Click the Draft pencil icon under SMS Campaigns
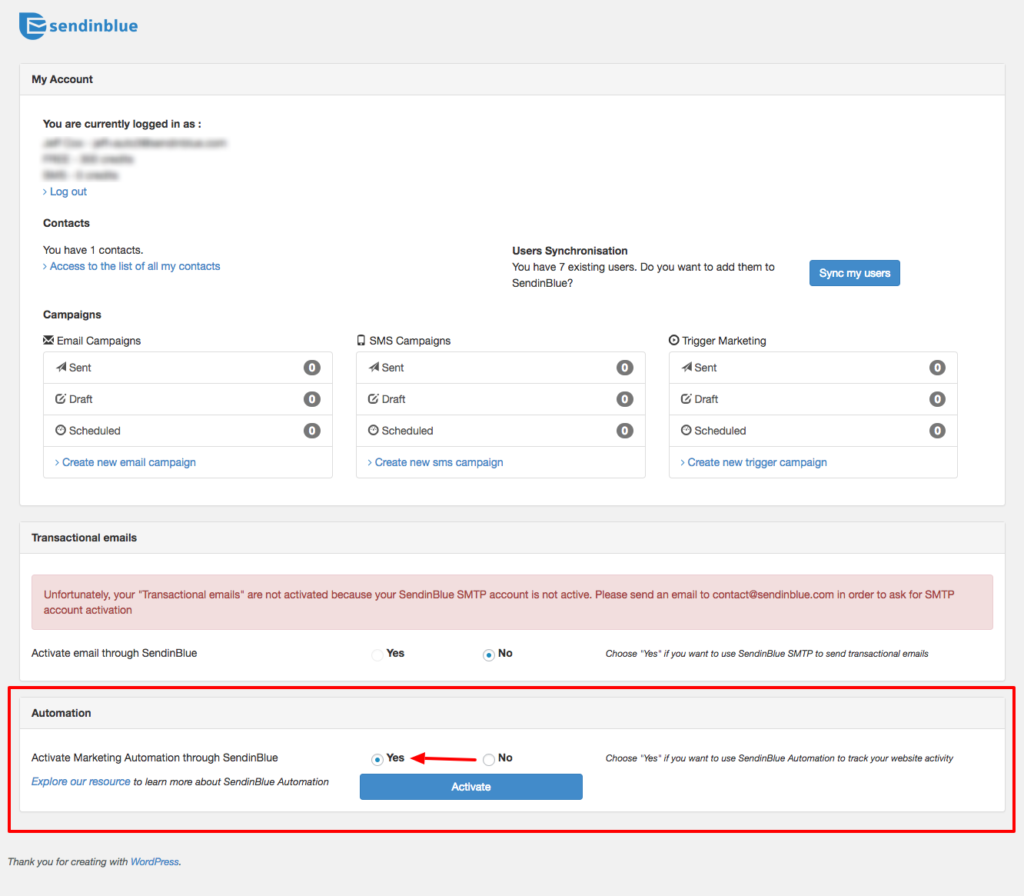The width and height of the screenshot is (1024, 896). coord(374,398)
